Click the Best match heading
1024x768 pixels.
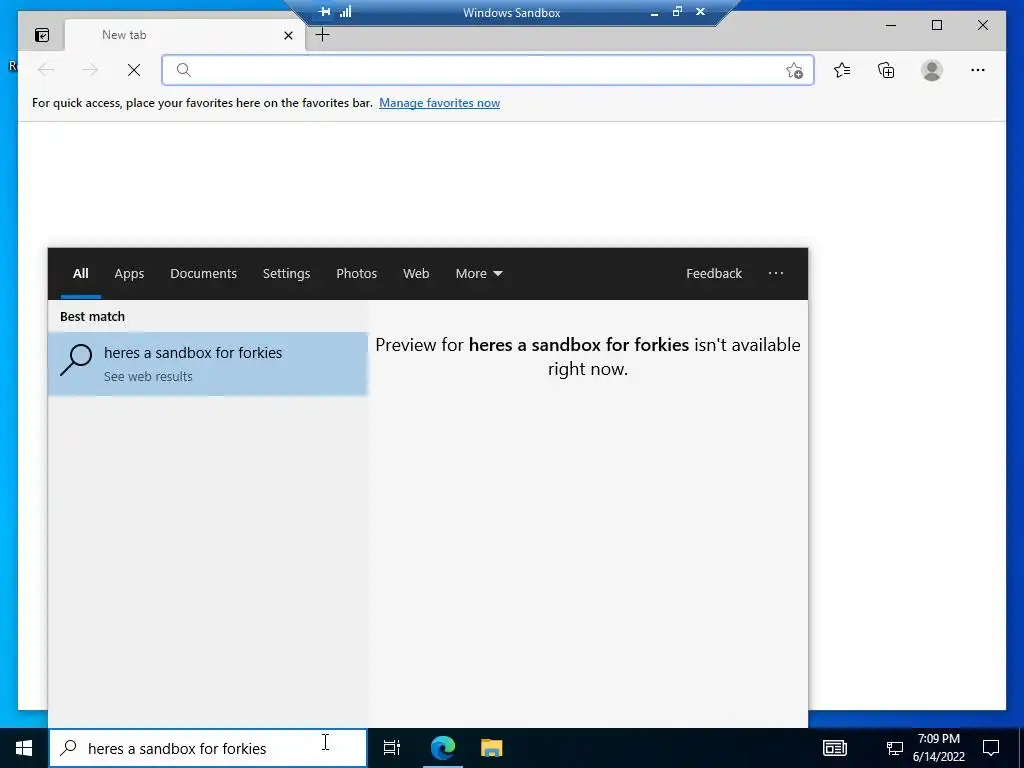coord(92,317)
